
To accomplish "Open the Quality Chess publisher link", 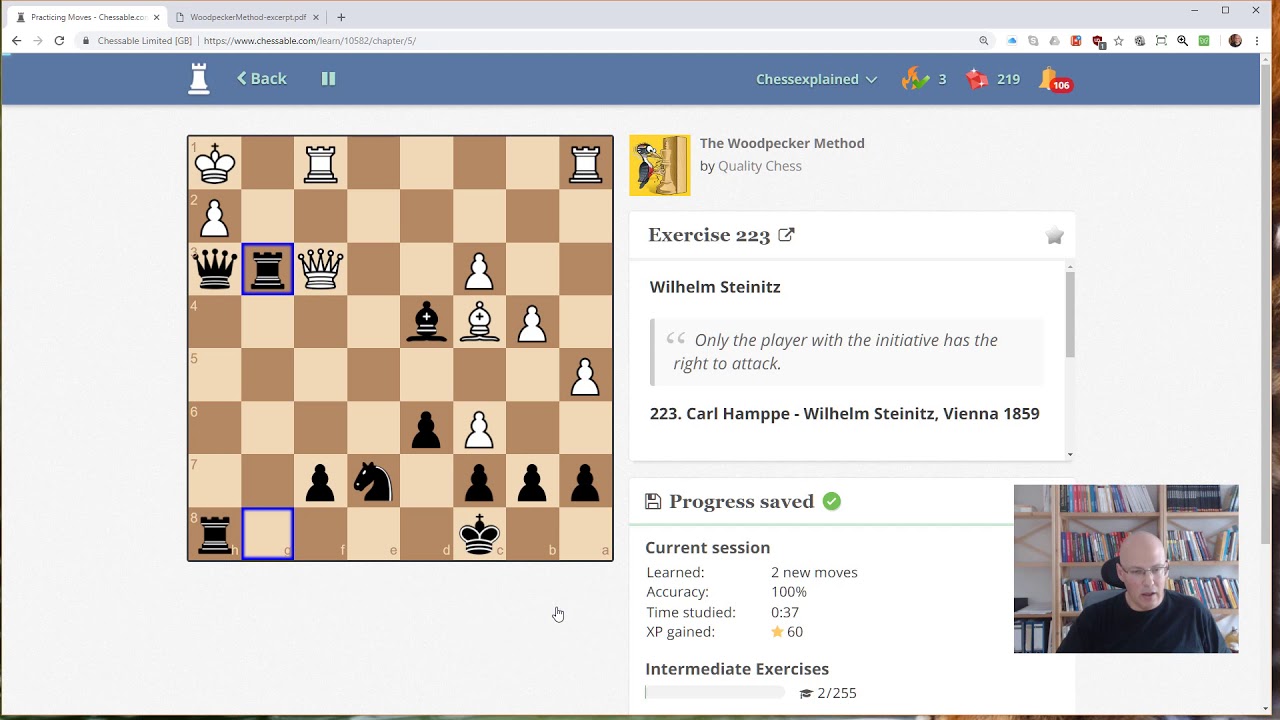I will click(759, 166).
